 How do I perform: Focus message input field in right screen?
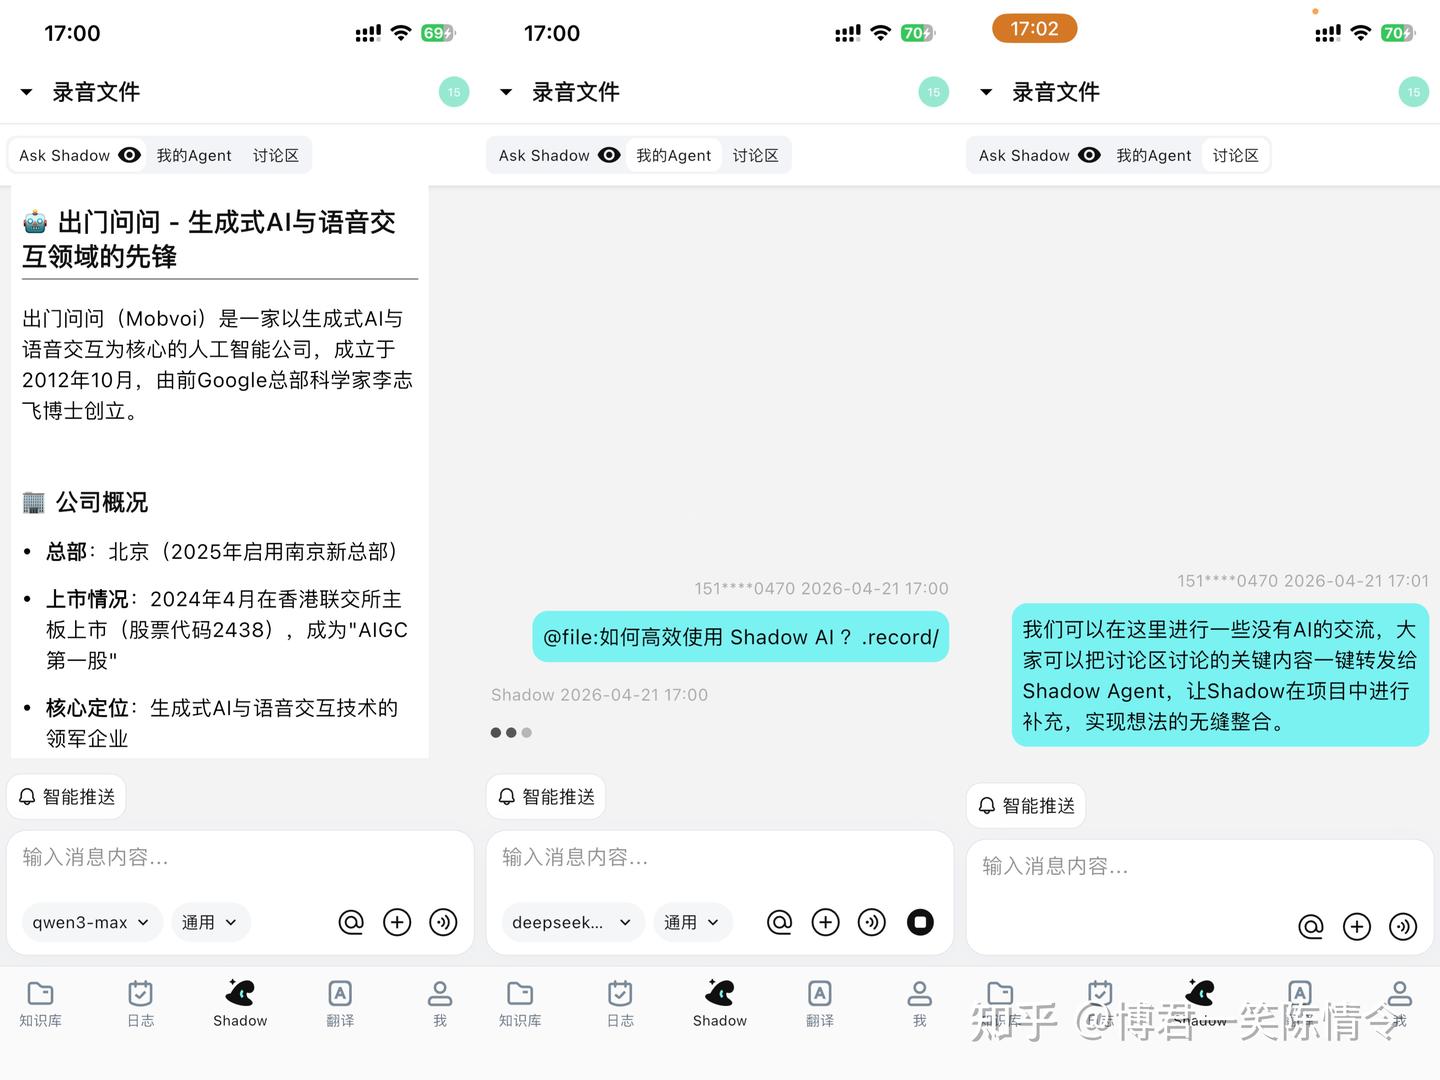point(1200,867)
